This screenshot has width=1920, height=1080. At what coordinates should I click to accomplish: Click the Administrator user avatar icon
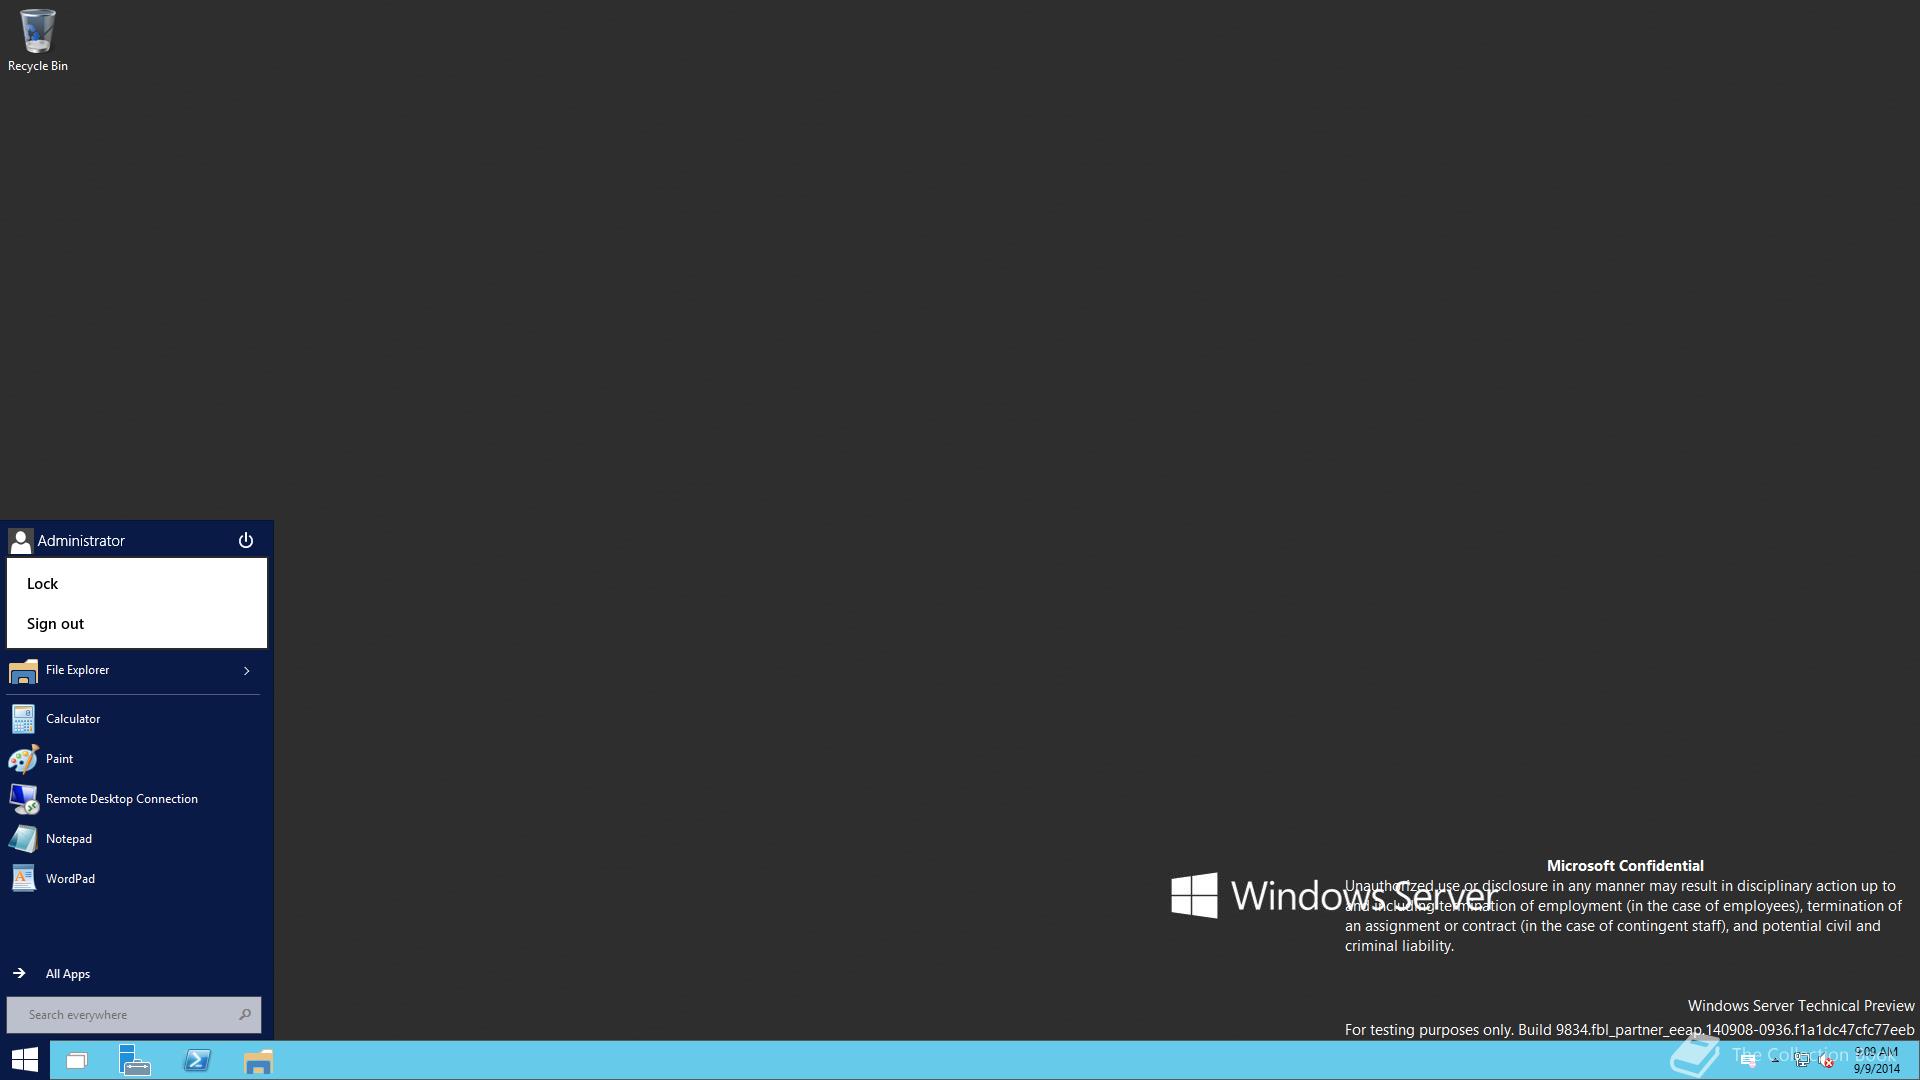coord(20,541)
